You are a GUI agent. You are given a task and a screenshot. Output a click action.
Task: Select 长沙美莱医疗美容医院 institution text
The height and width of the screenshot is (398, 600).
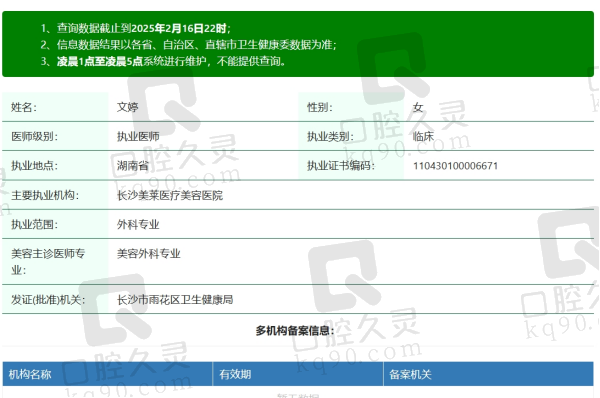coord(170,195)
